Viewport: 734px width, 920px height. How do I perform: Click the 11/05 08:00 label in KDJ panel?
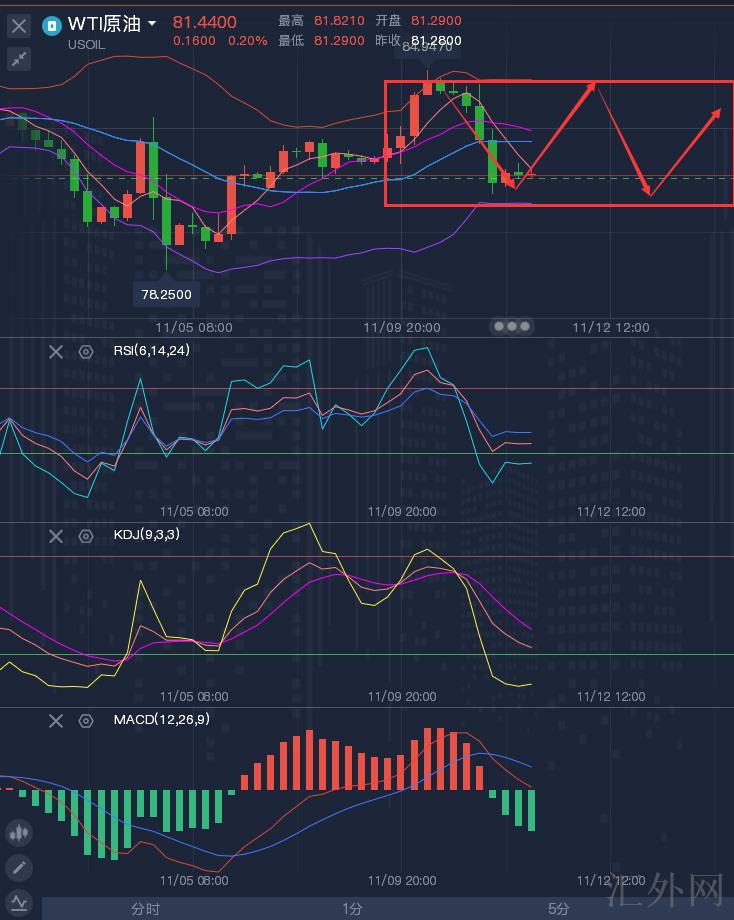(194, 696)
